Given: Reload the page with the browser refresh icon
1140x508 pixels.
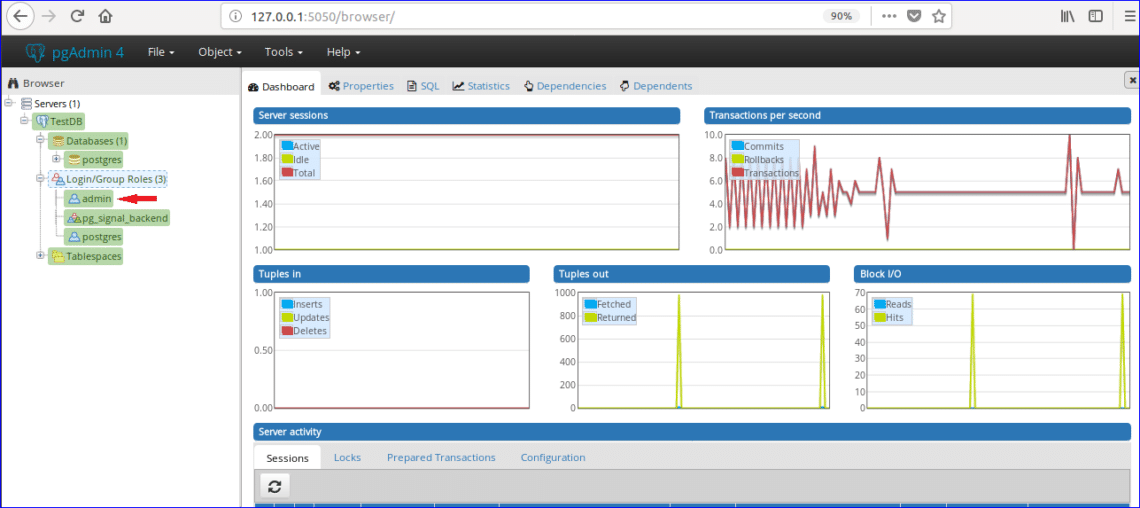Looking at the screenshot, I should [77, 16].
